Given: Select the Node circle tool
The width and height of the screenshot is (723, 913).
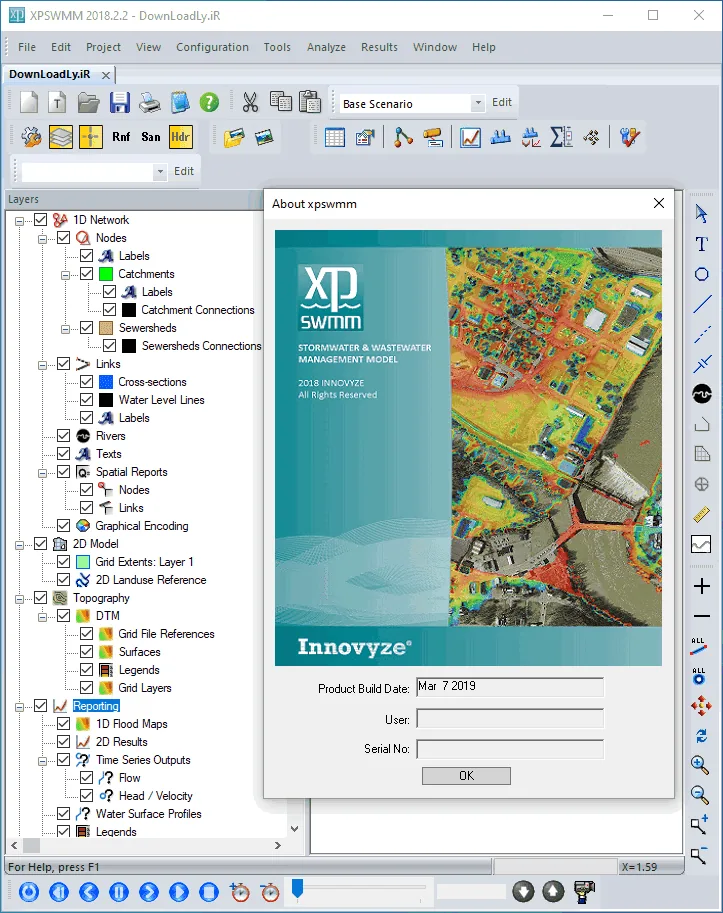Looking at the screenshot, I should [x=701, y=274].
